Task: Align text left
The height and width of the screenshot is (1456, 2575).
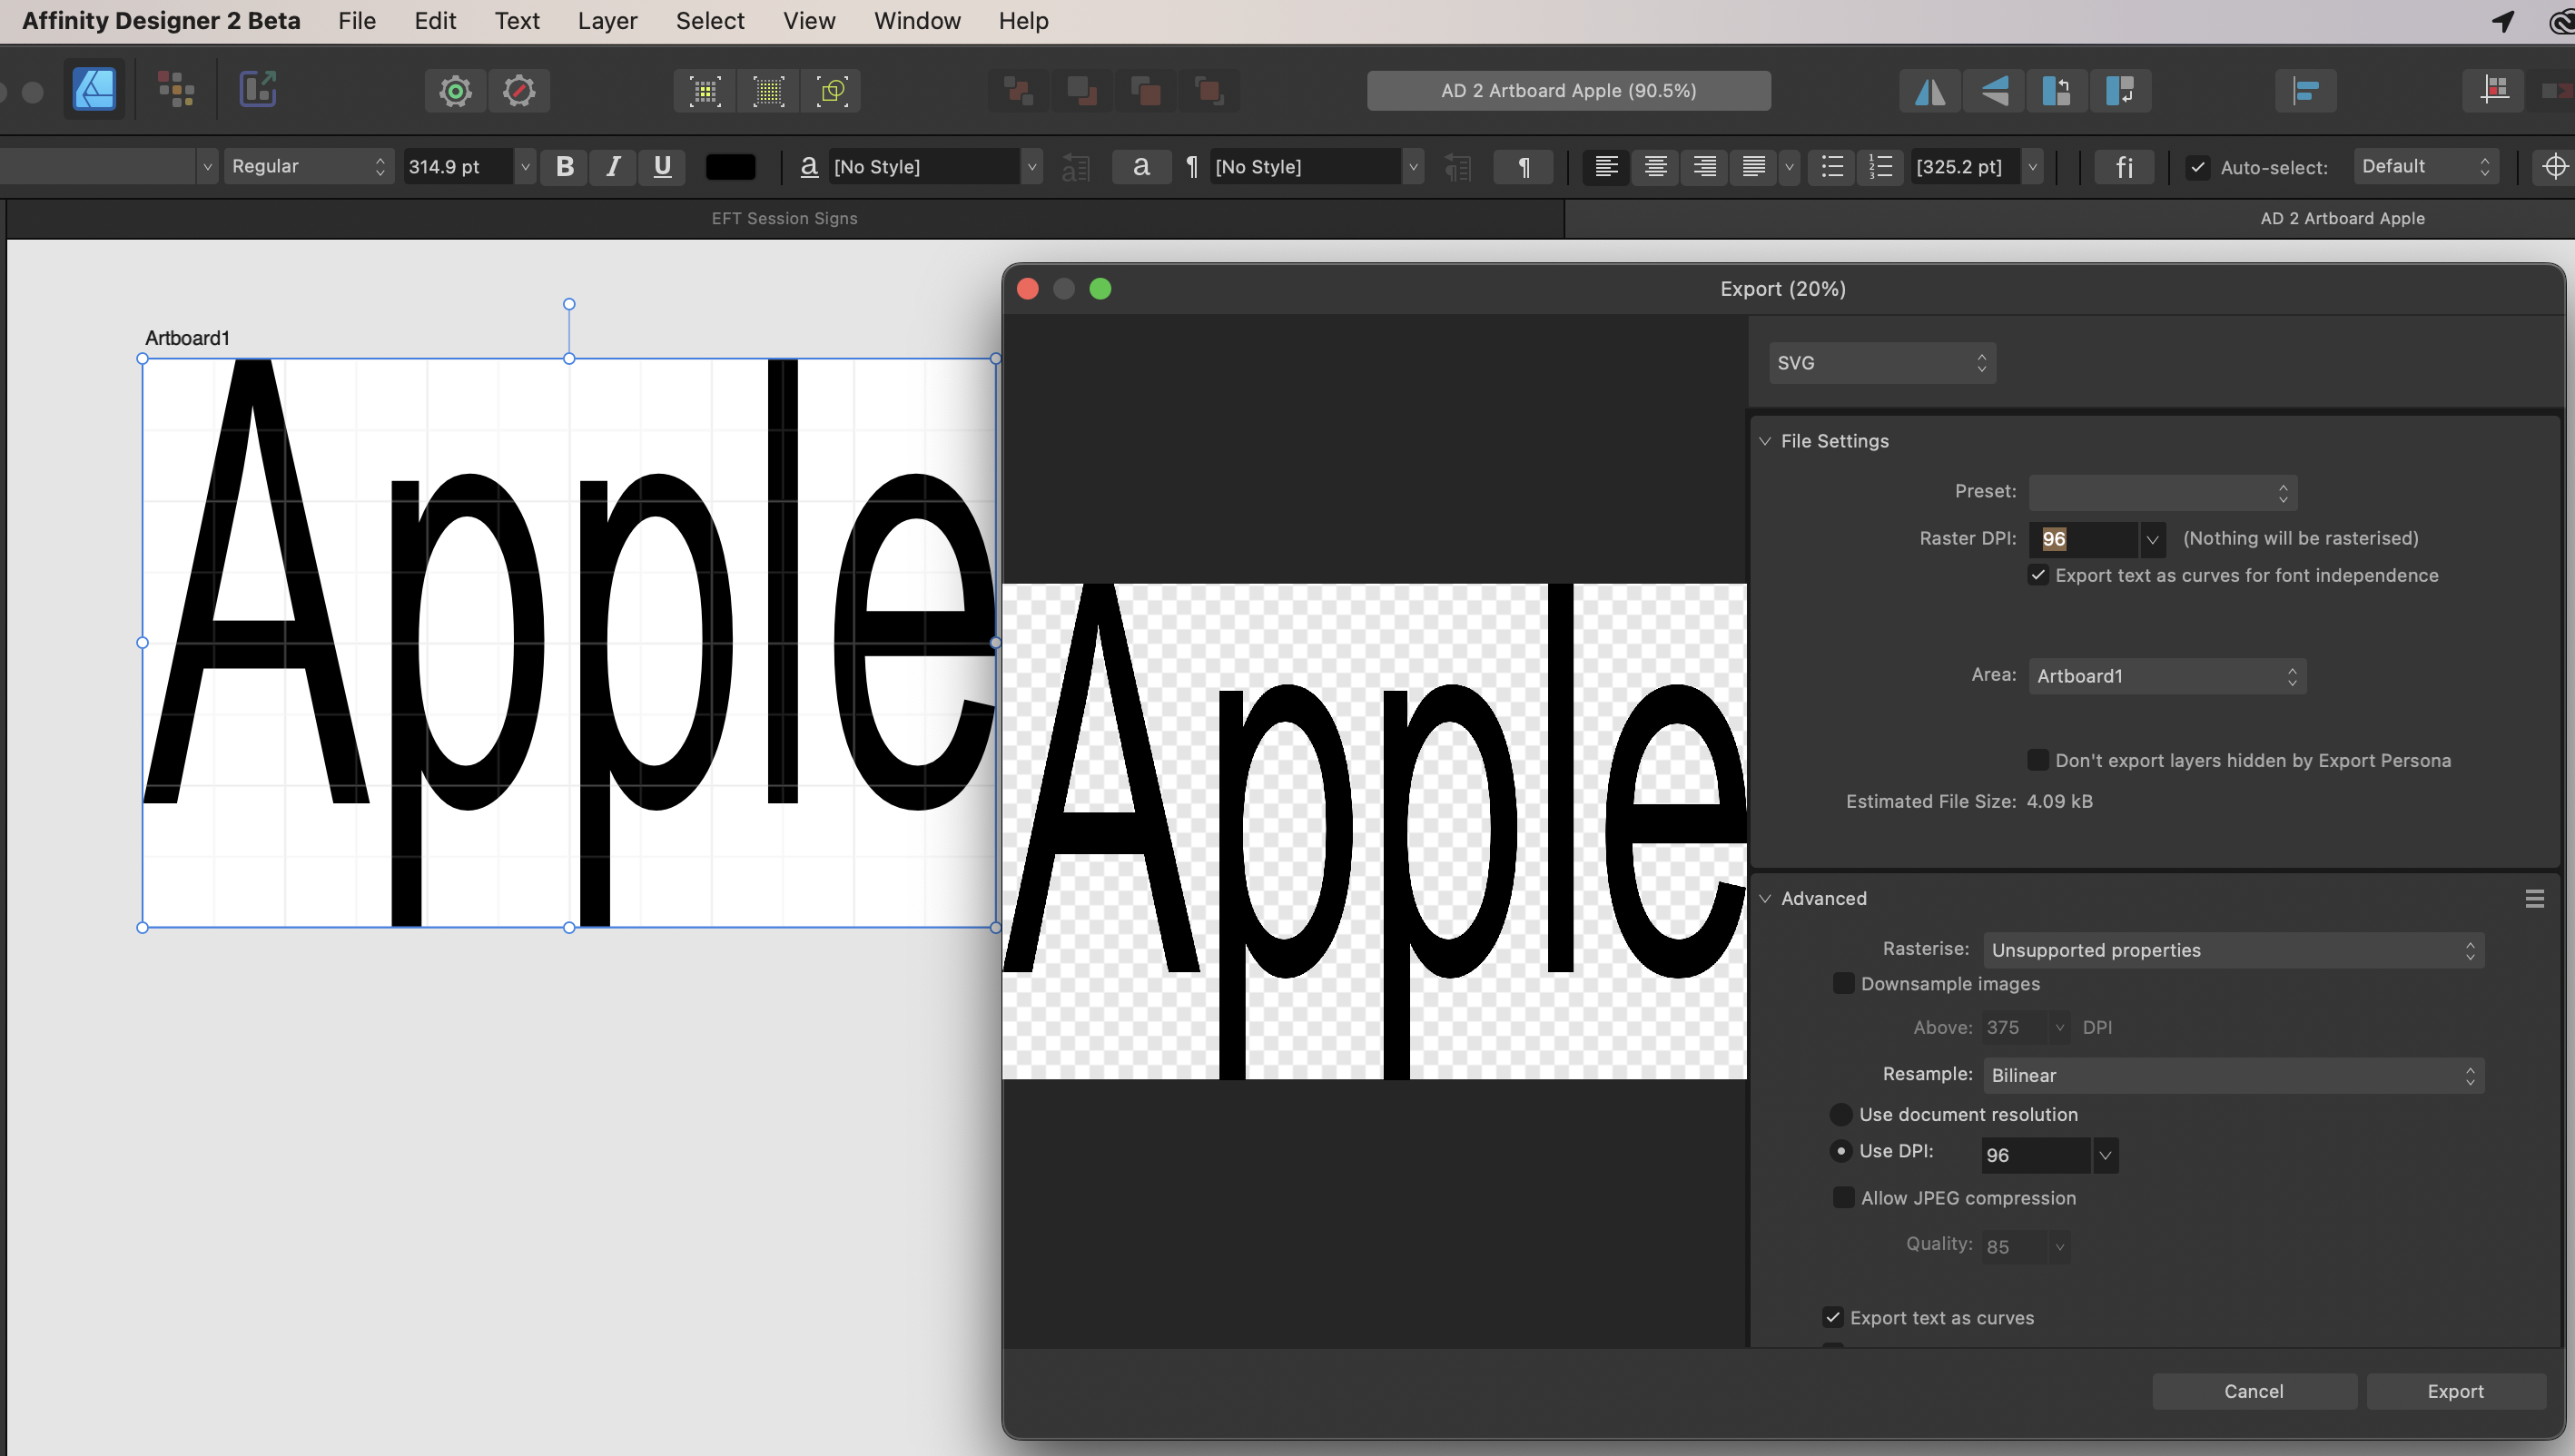Action: (x=1606, y=166)
